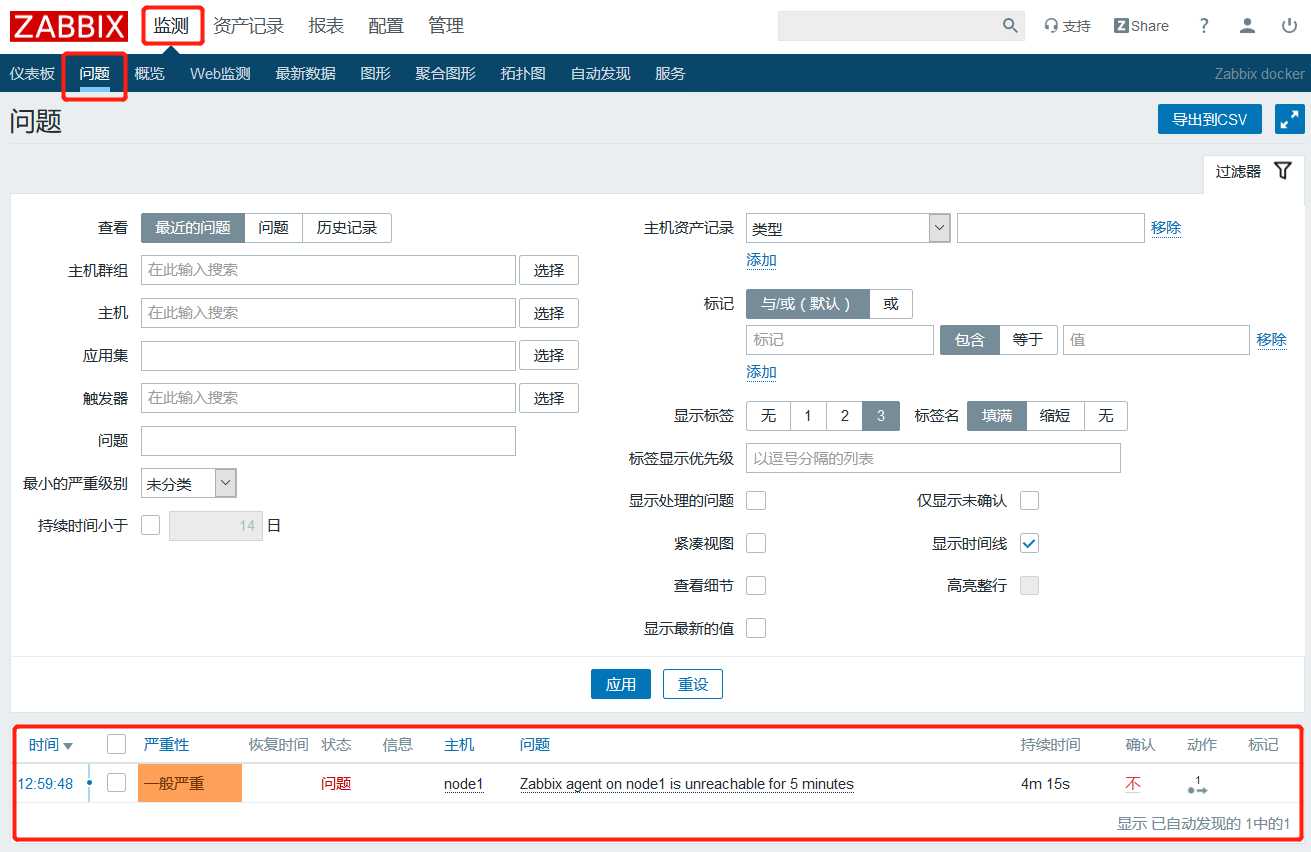Open the 报表 top menu
Viewport: 1311px width, 852px height.
[x=326, y=26]
